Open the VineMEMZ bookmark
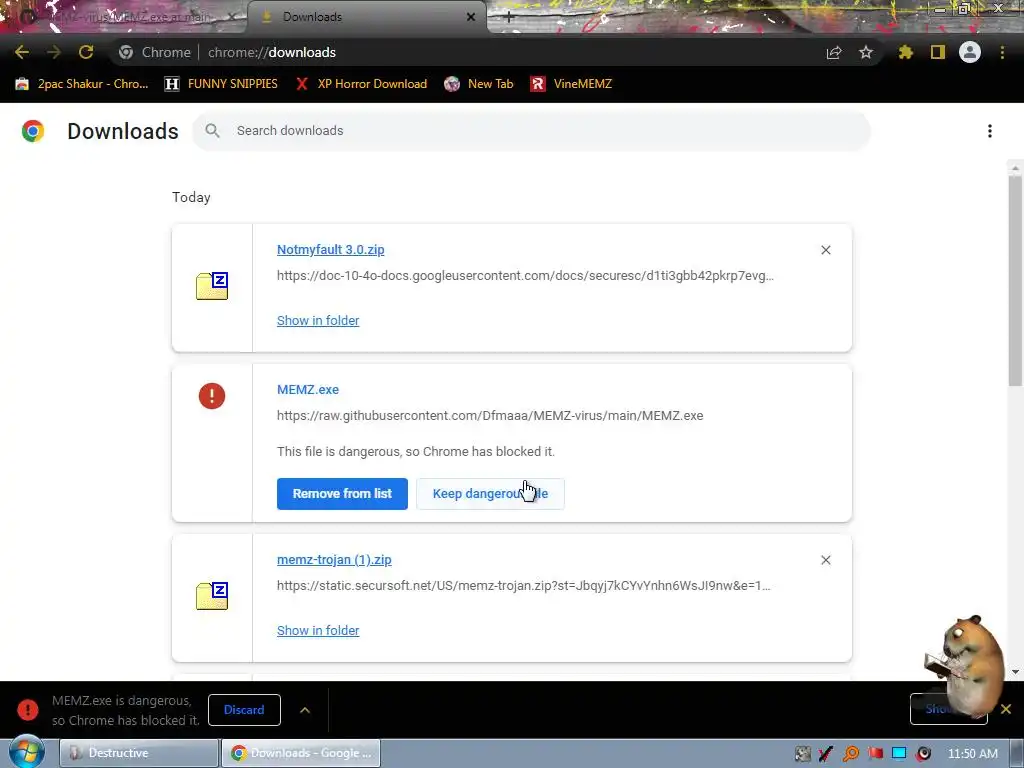Image resolution: width=1024 pixels, height=768 pixels. coord(571,84)
